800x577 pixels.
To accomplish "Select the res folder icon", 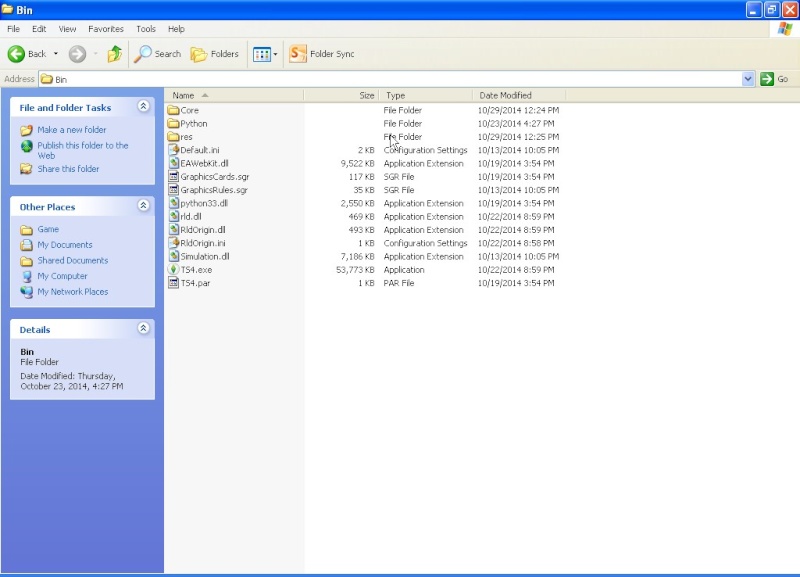I will (x=173, y=137).
